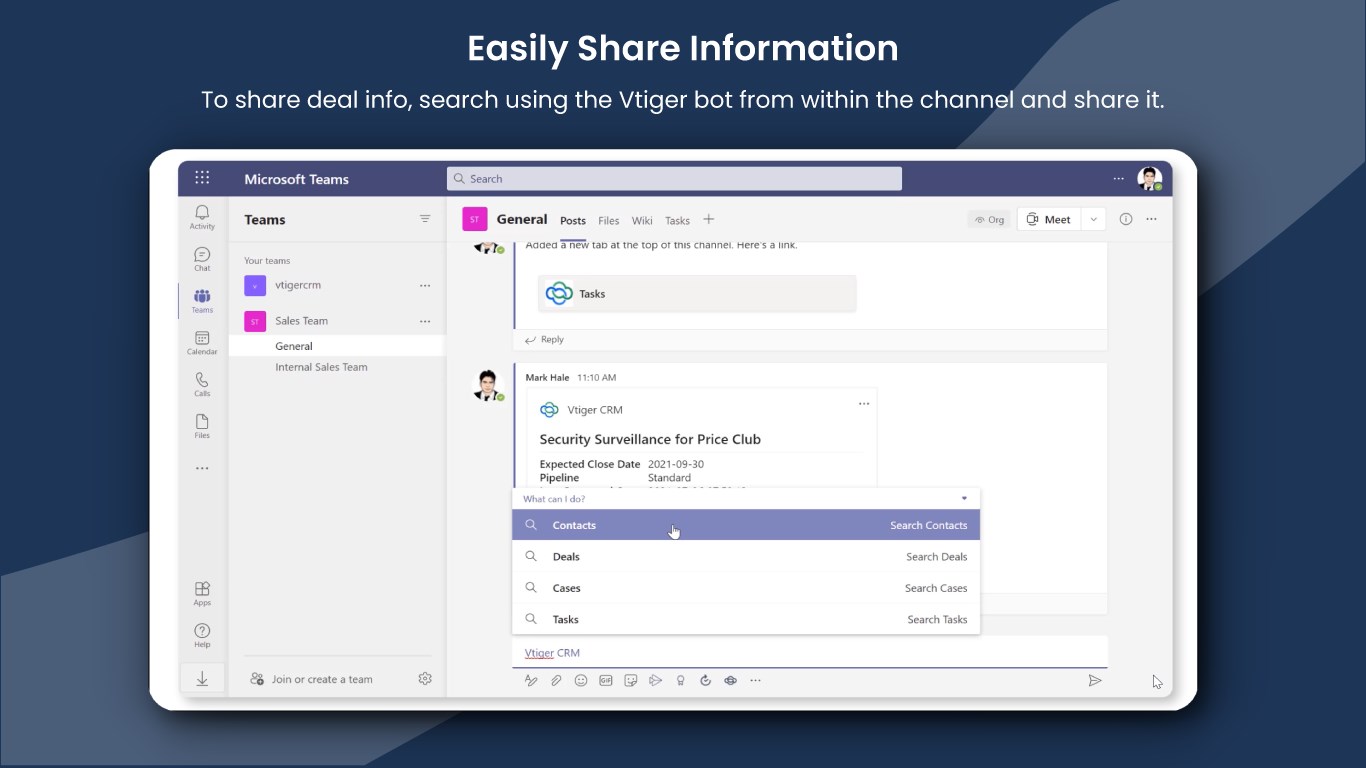The width and height of the screenshot is (1366, 768).
Task: Switch to the Files tab
Action: pos(609,220)
